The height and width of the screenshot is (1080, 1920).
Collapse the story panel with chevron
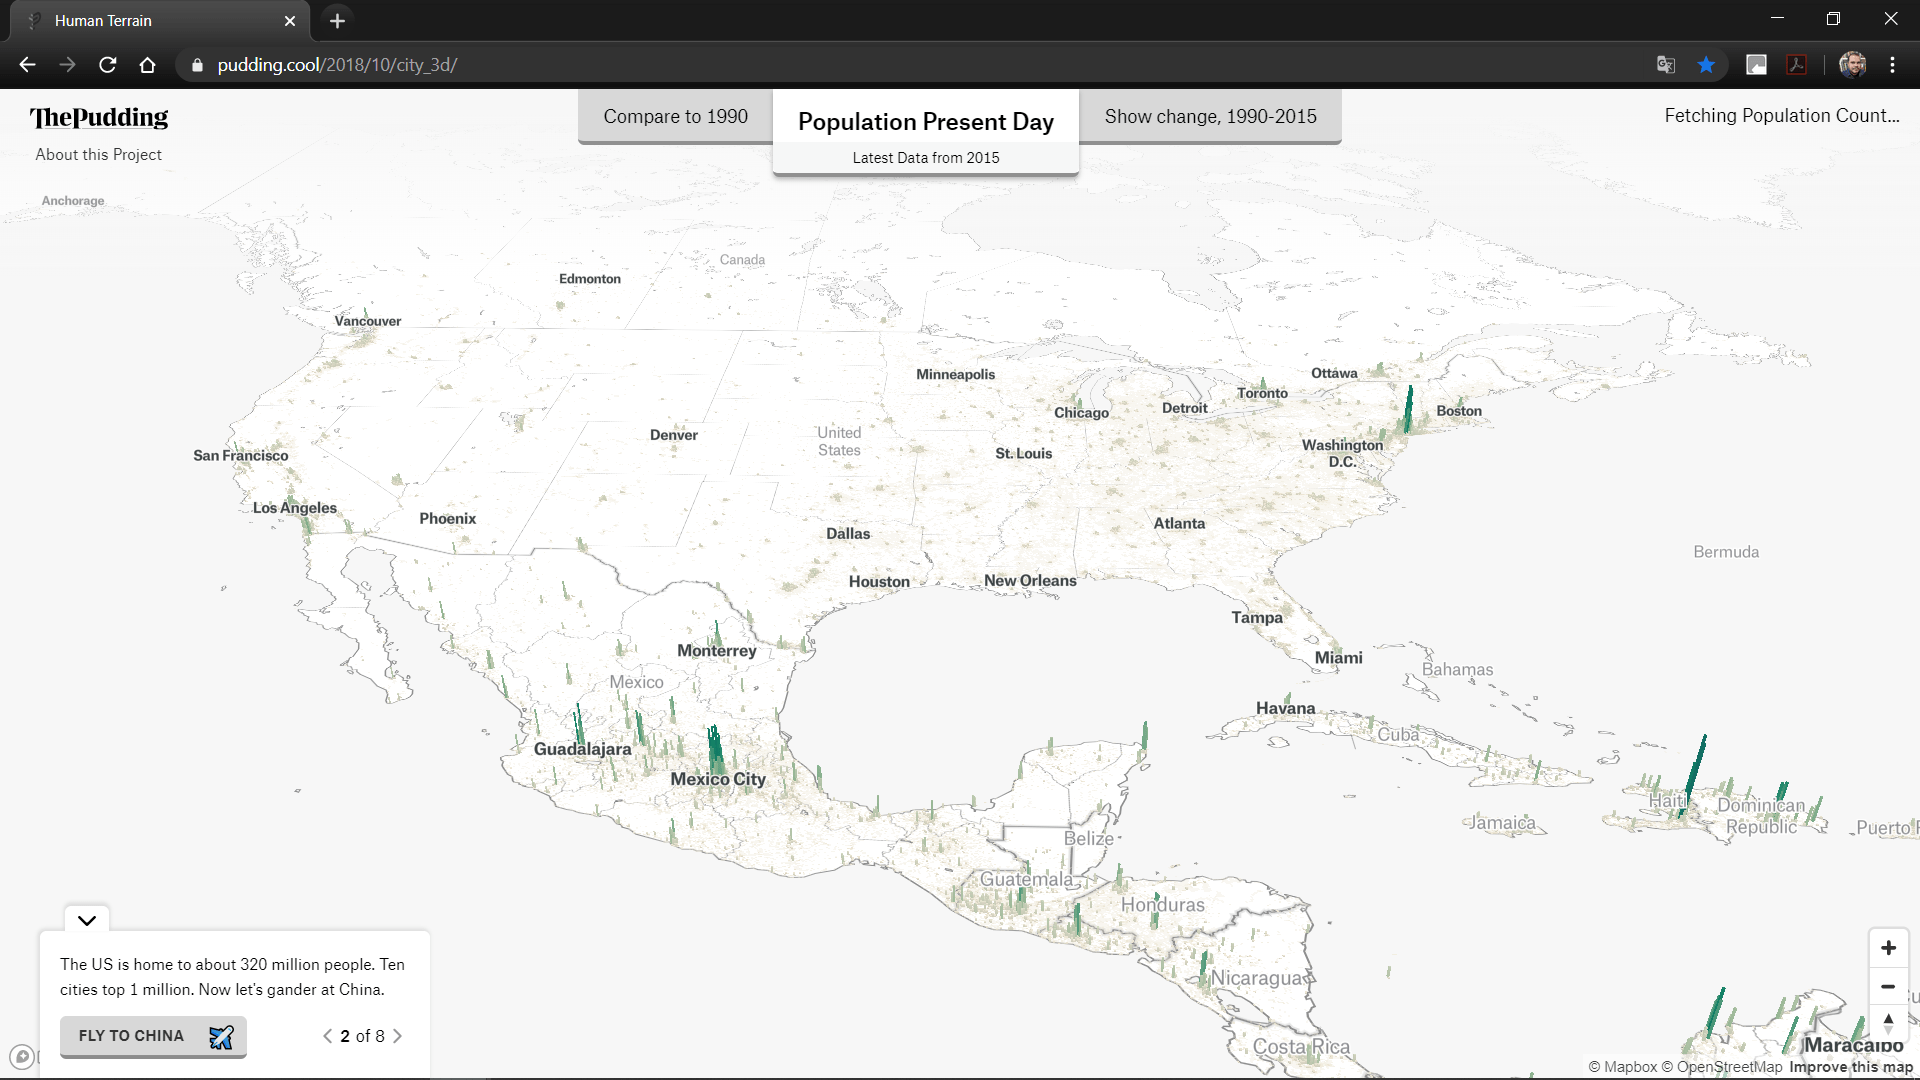[87, 920]
